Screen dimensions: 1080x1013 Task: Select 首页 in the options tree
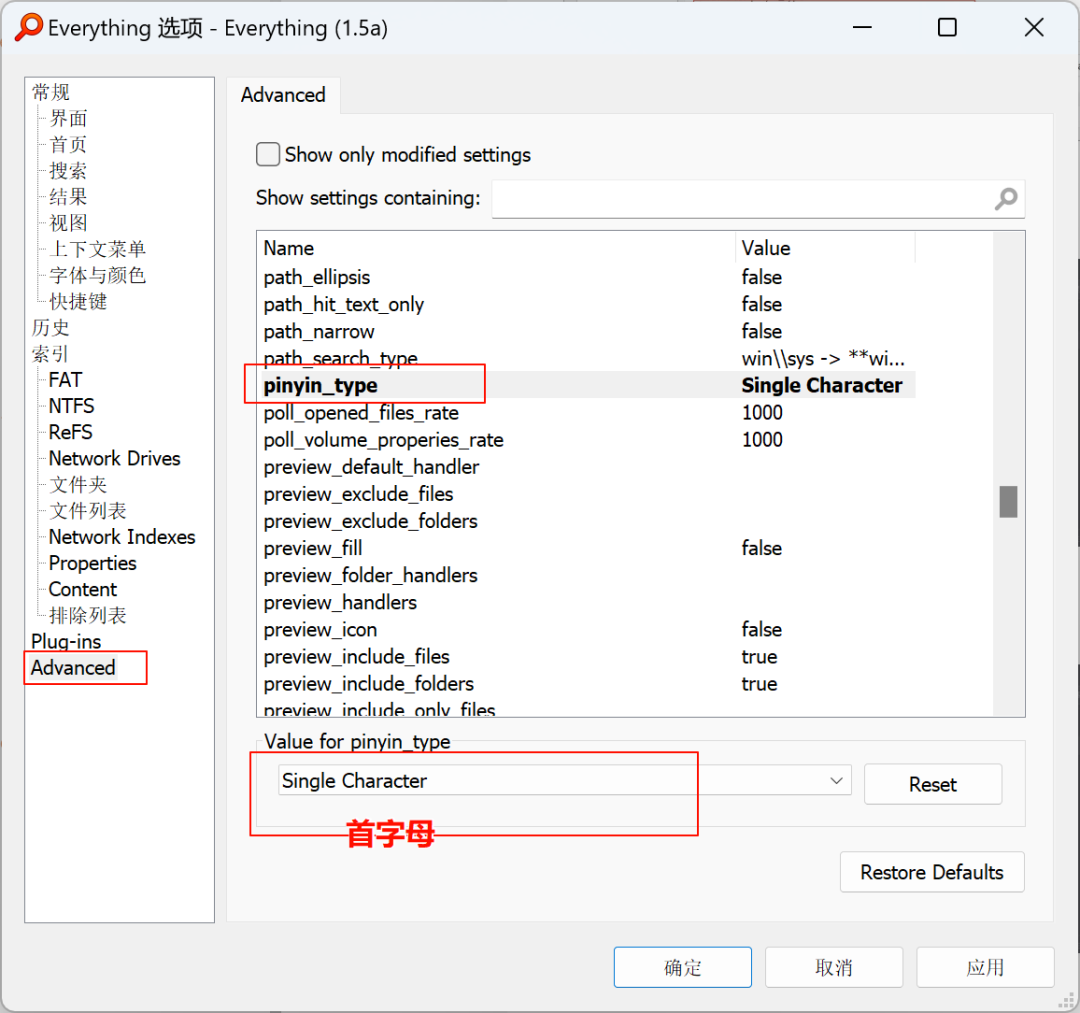click(x=68, y=144)
